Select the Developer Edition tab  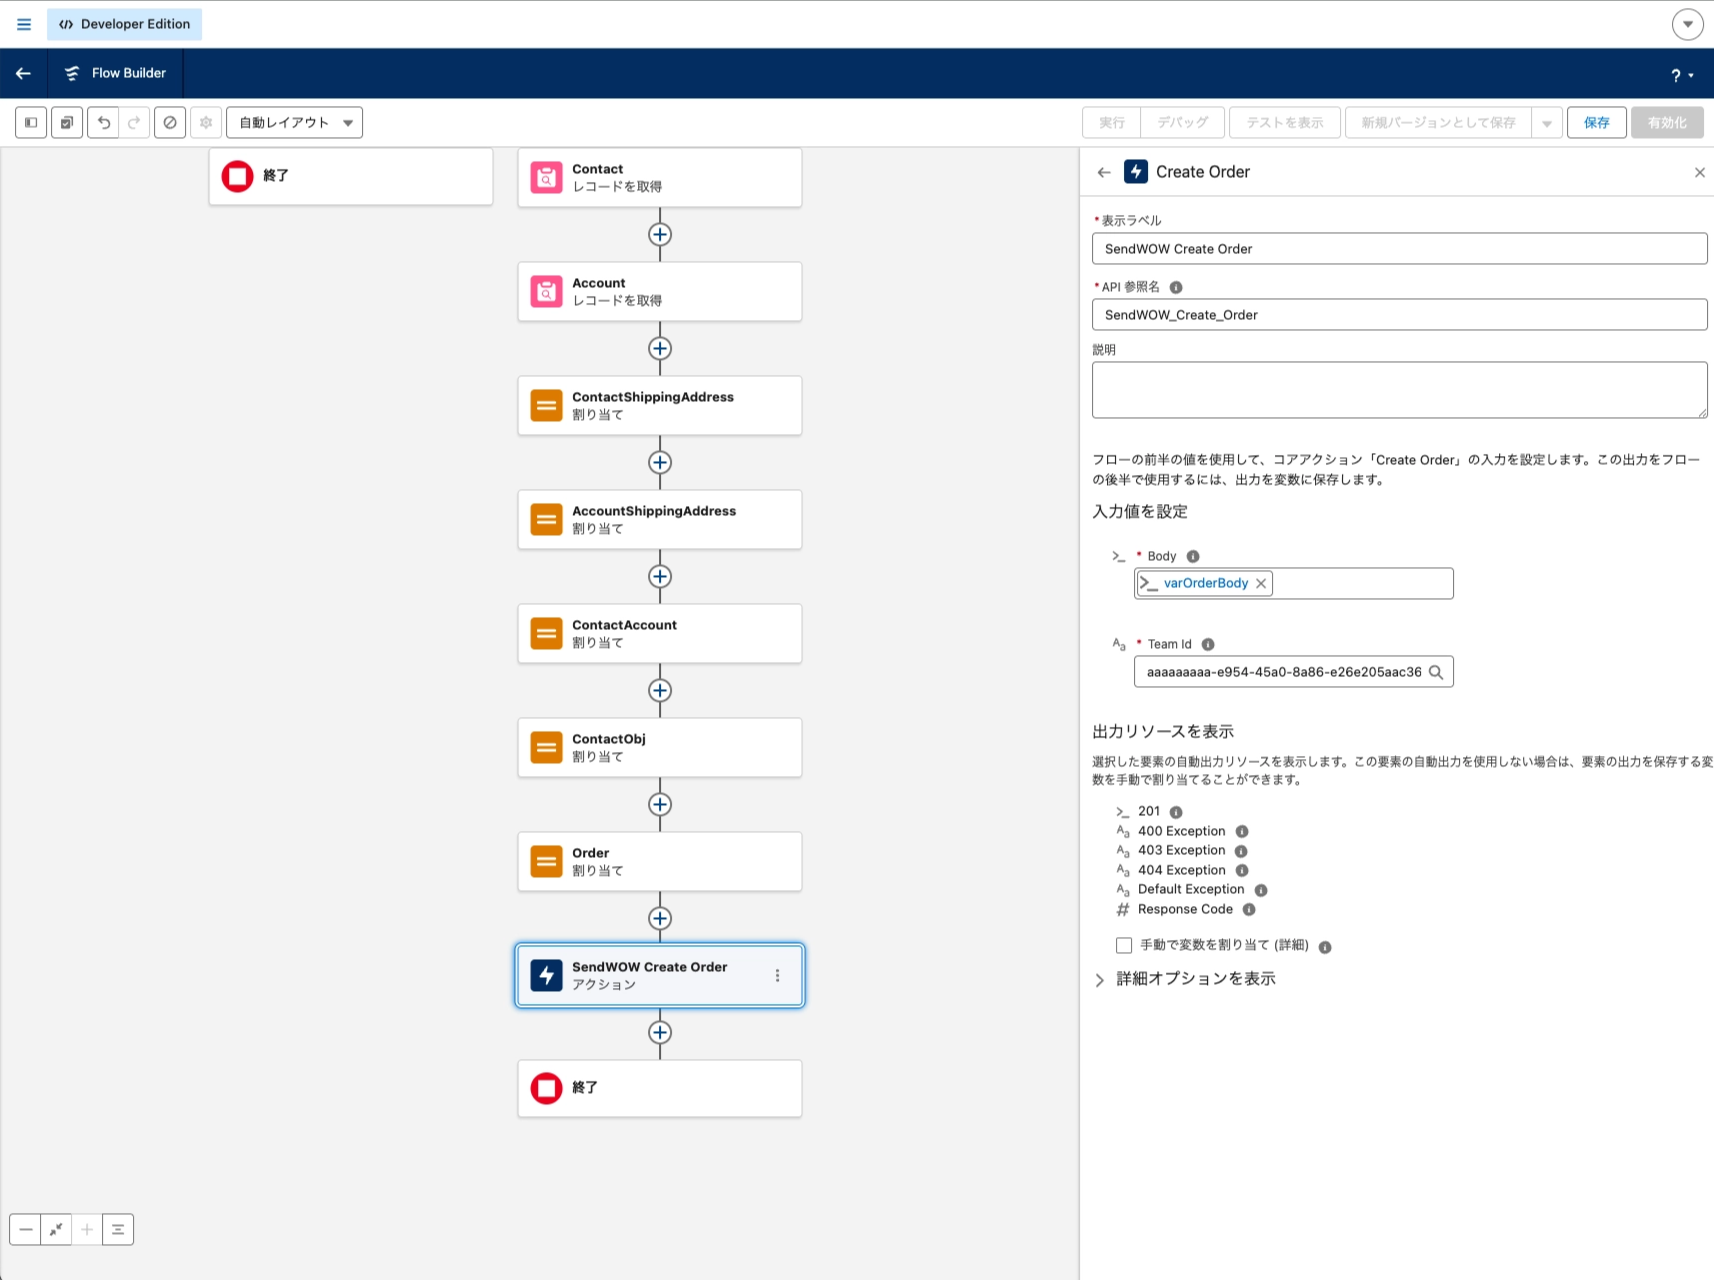[x=124, y=24]
